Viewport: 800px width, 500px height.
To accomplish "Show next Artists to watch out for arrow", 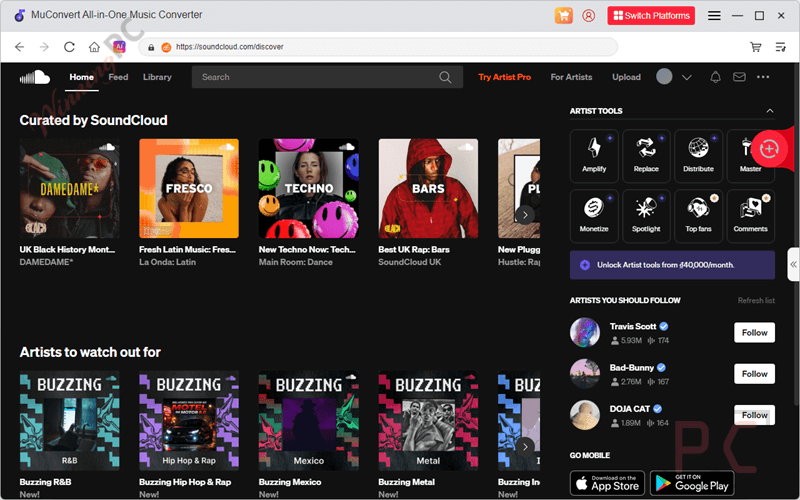I will 525,447.
